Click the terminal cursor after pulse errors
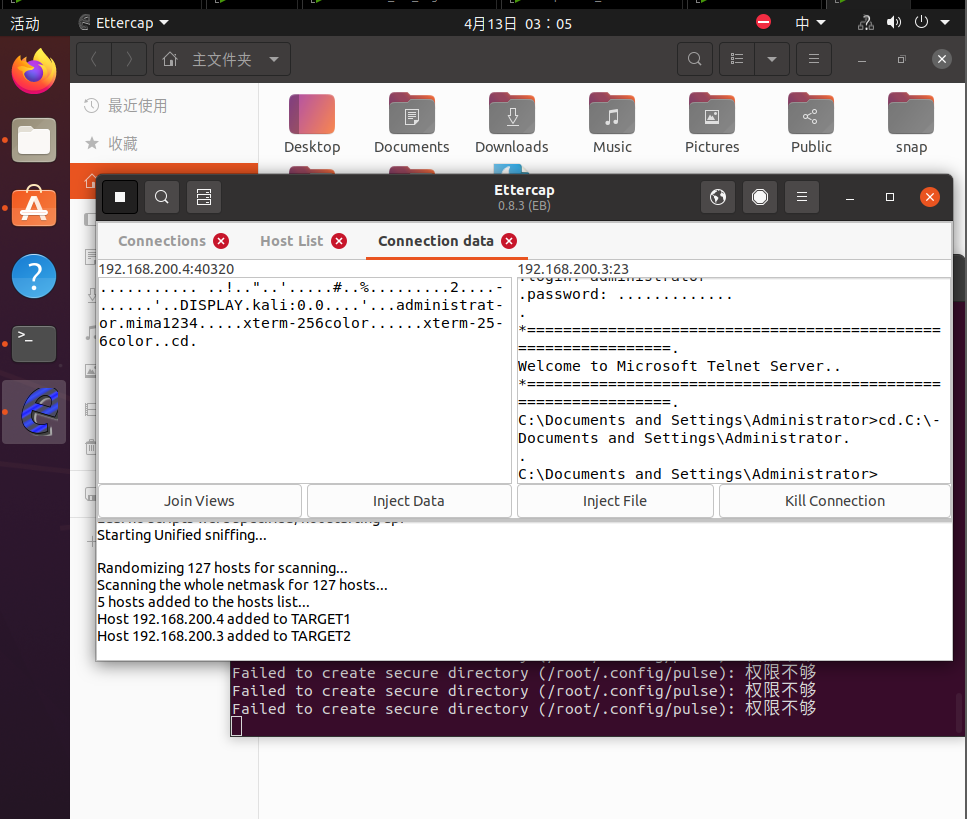 236,726
